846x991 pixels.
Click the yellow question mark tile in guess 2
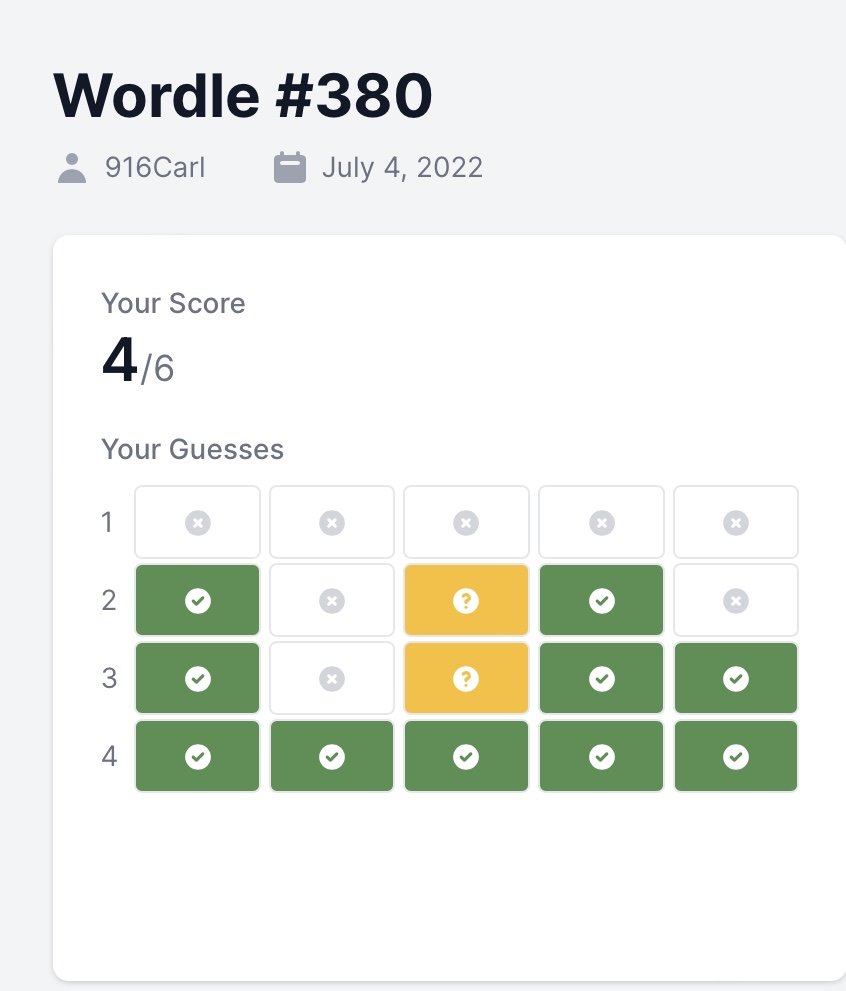point(466,600)
